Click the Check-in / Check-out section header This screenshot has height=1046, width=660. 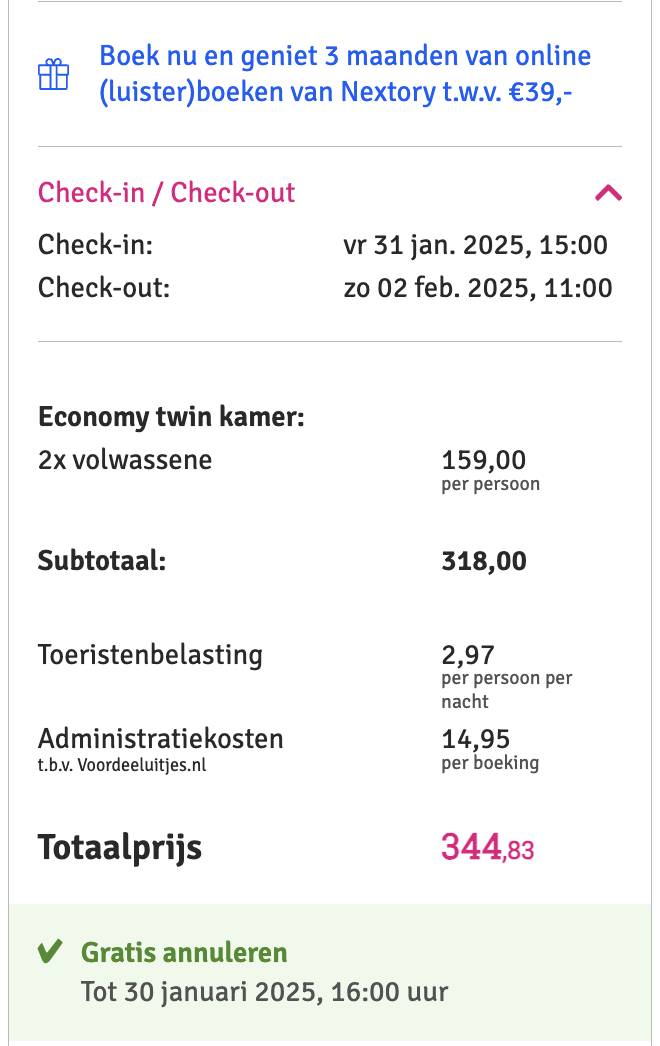click(167, 193)
